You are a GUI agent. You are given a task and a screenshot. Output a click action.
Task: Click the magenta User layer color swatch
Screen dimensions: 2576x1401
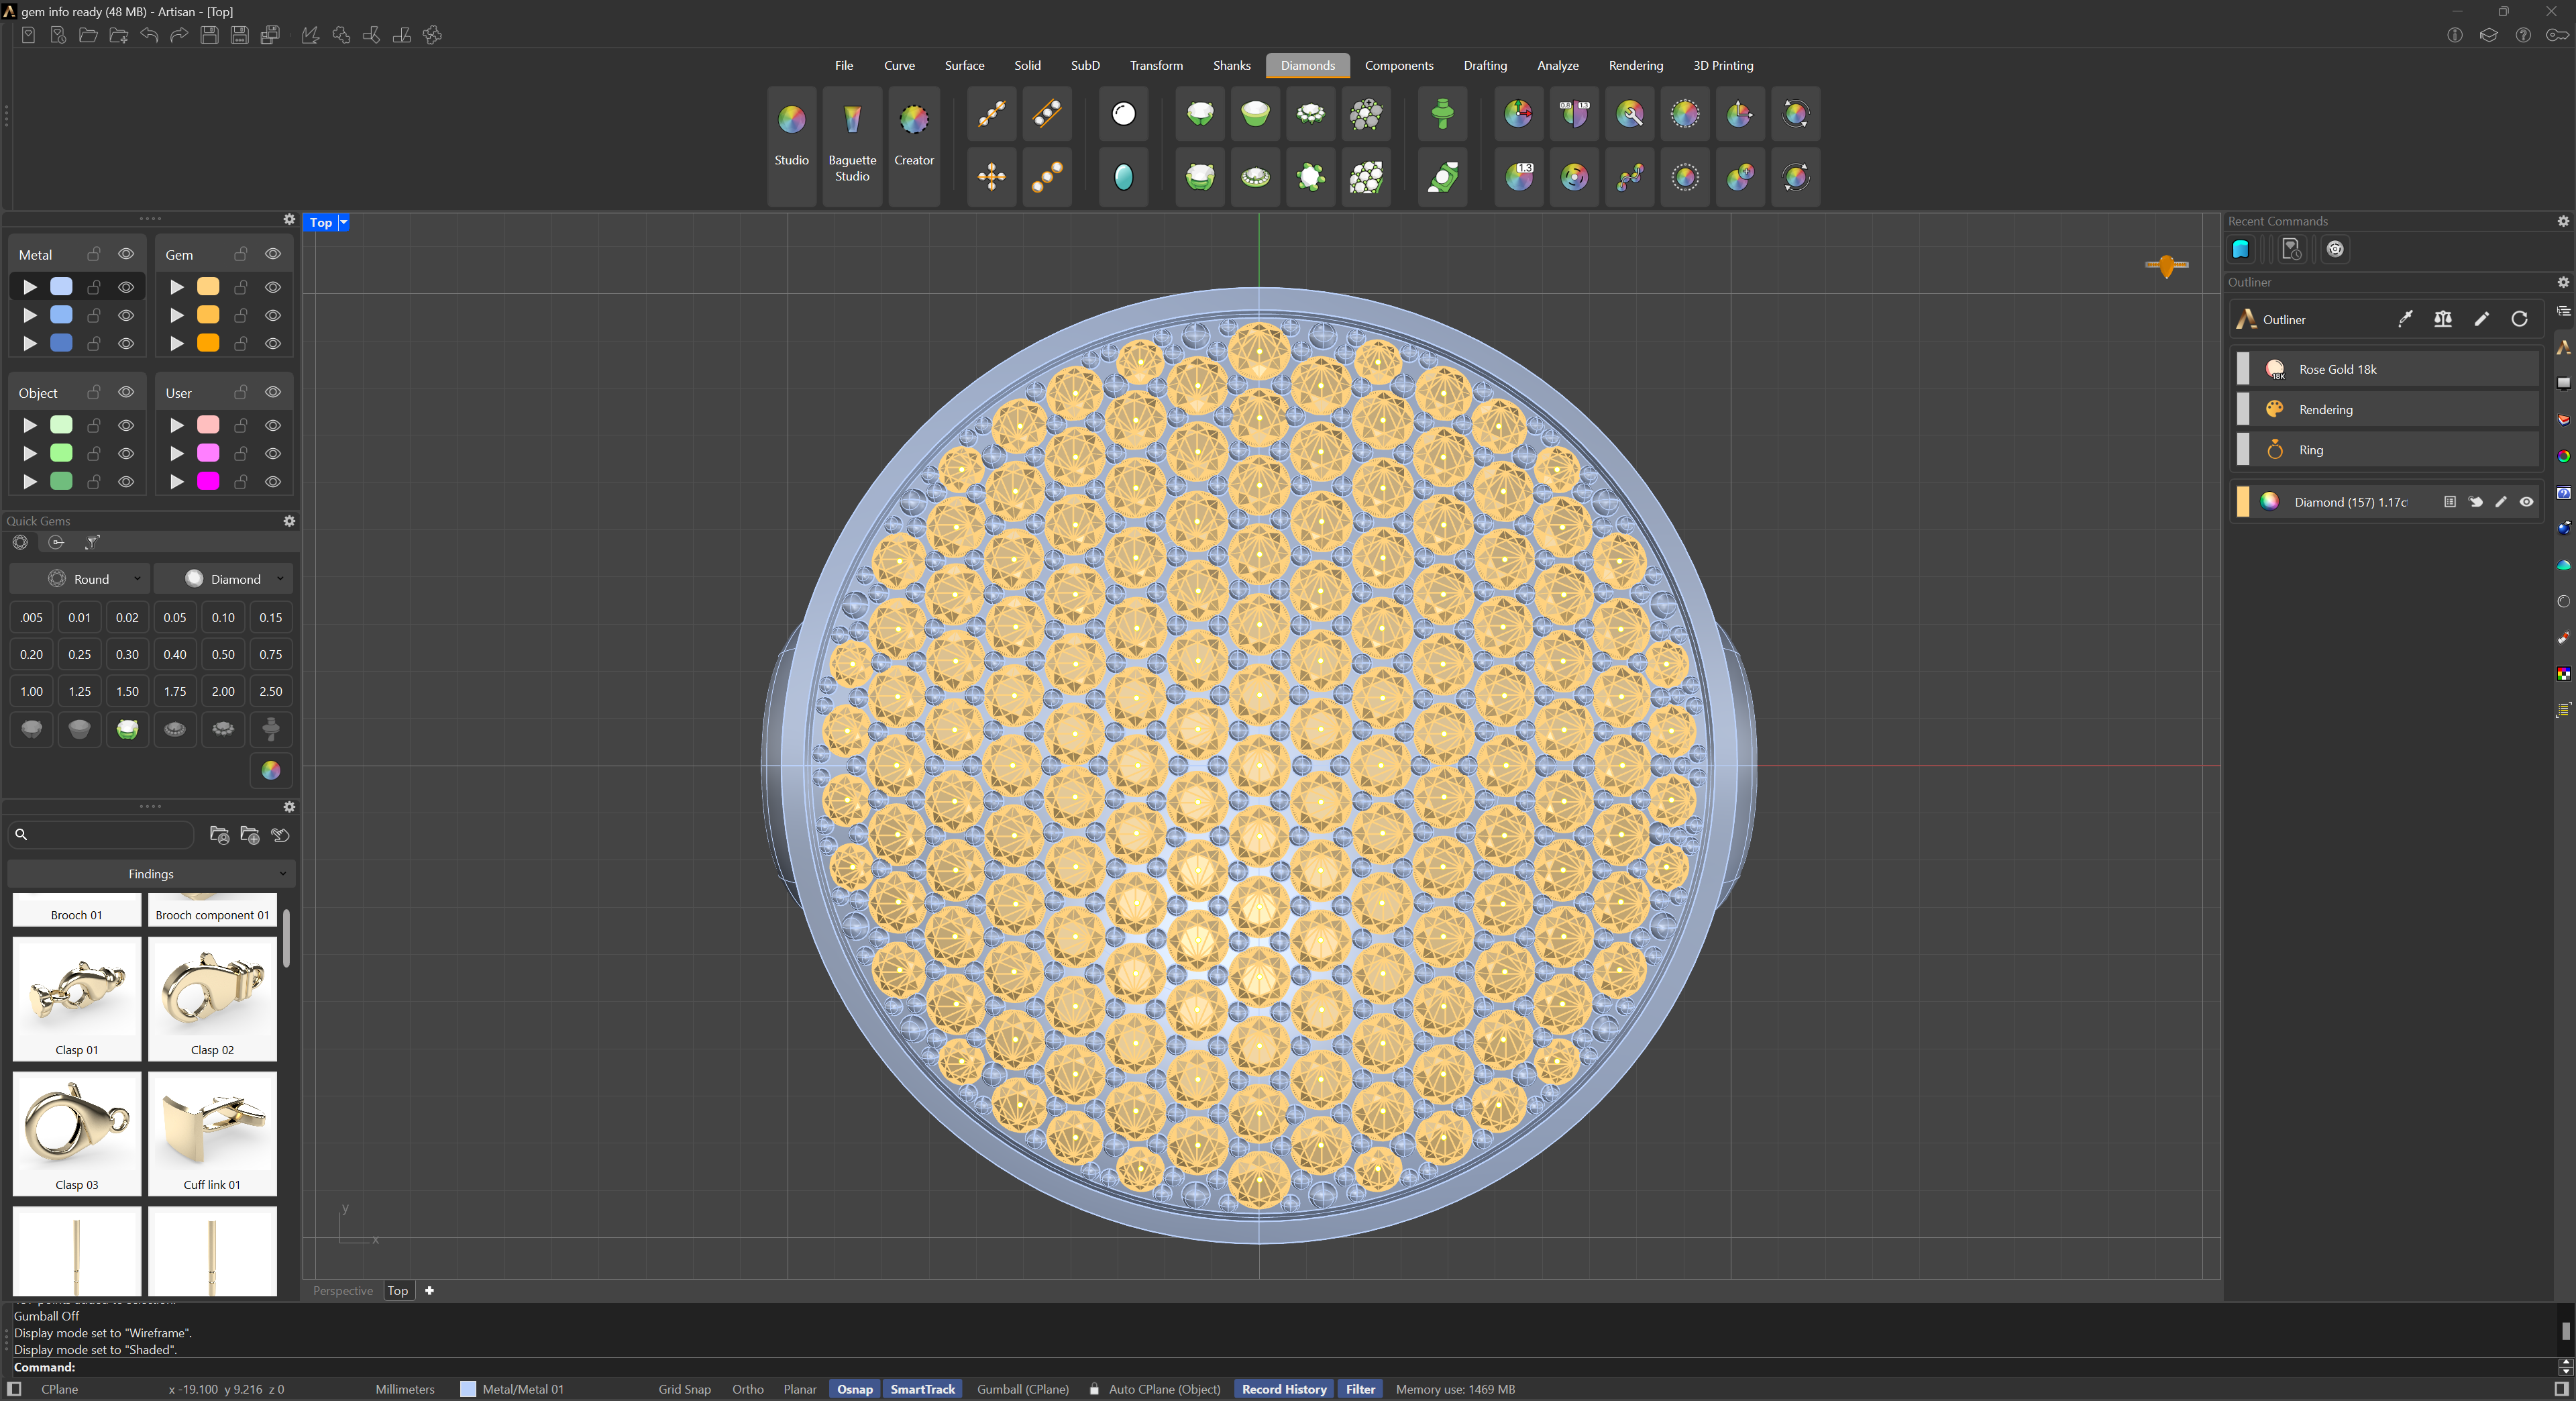208,481
